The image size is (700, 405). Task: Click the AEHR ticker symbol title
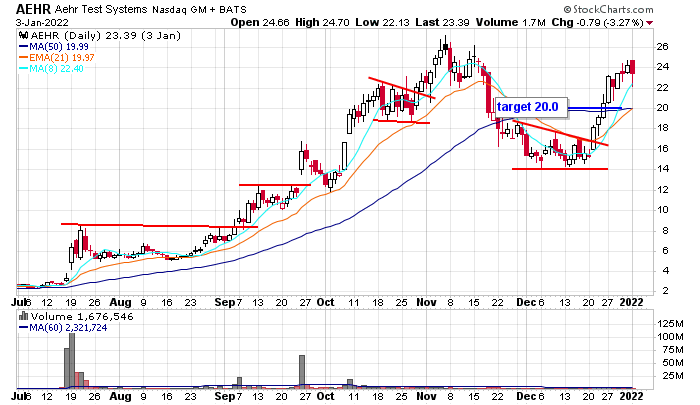point(33,9)
